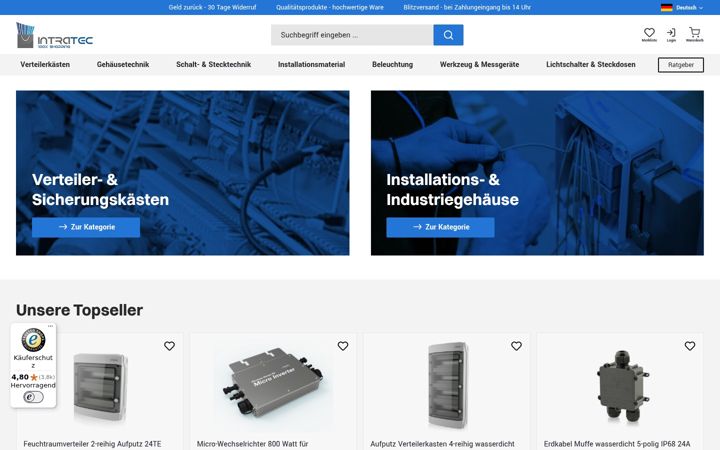Open the wishlist heart icon in header
This screenshot has height=450, width=720.
tap(649, 34)
